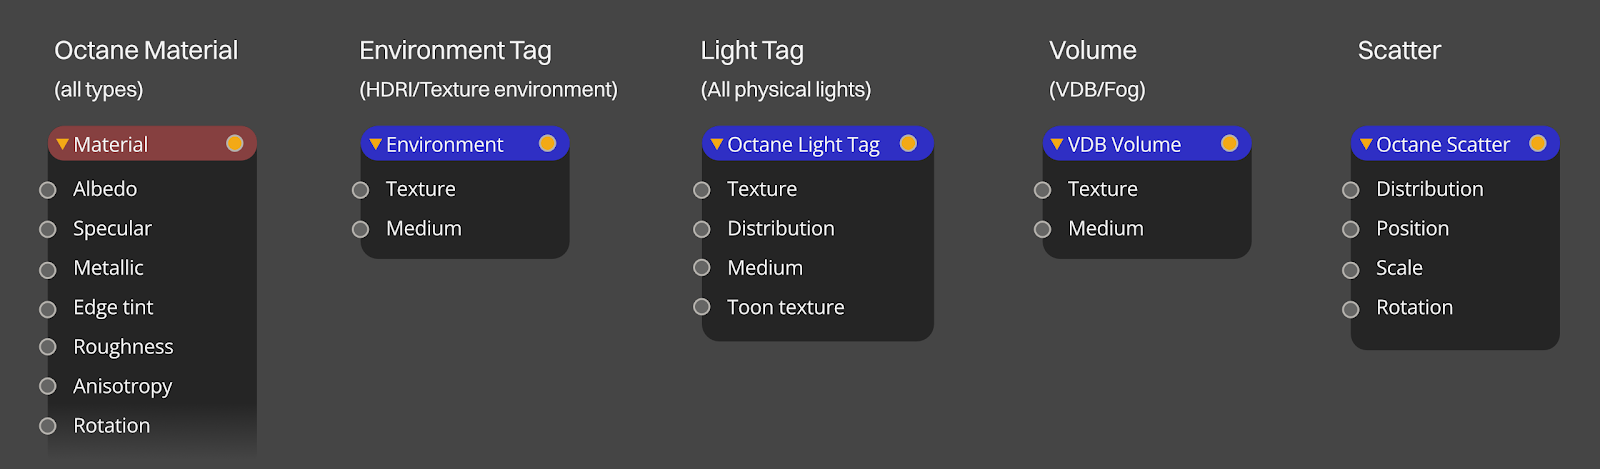Click orange output dot on Octane Light Tag
Screen dimensions: 1600x469
908,143
